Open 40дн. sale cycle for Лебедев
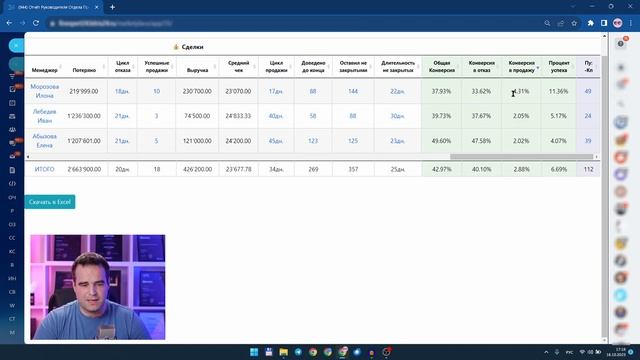This screenshot has width=640, height=360. point(276,116)
